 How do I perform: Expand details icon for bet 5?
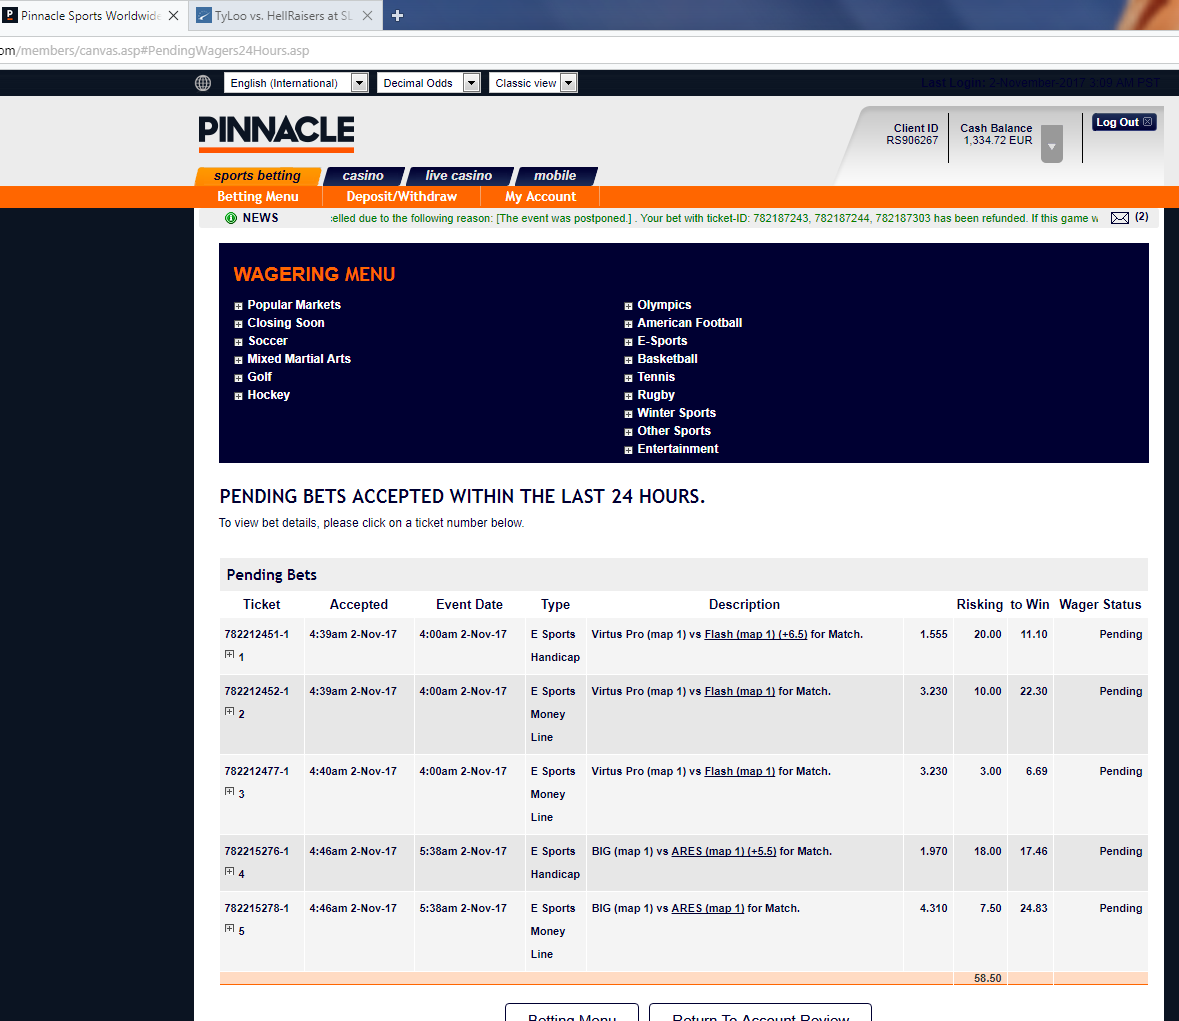[229, 929]
